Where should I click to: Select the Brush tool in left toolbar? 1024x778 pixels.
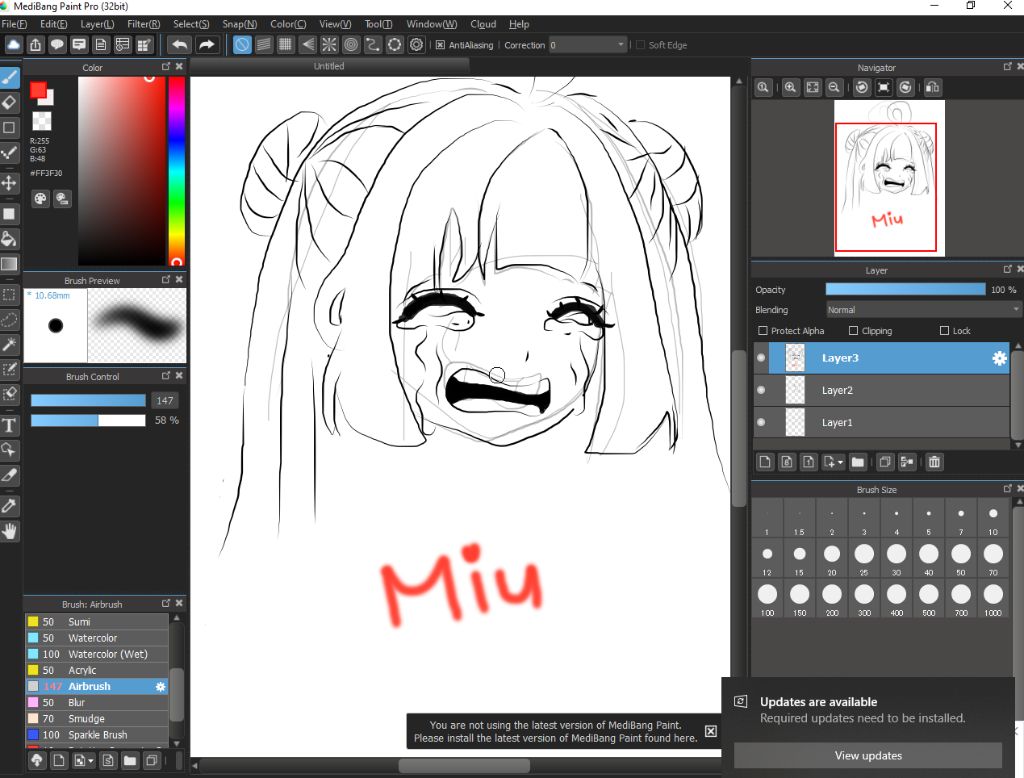pos(9,77)
